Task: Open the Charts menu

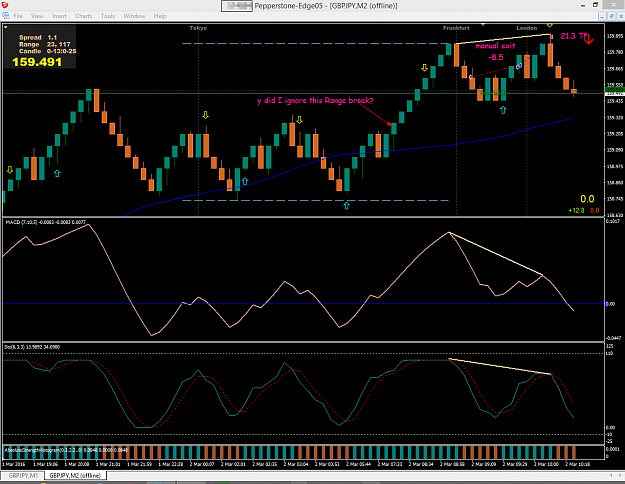Action: 84,16
